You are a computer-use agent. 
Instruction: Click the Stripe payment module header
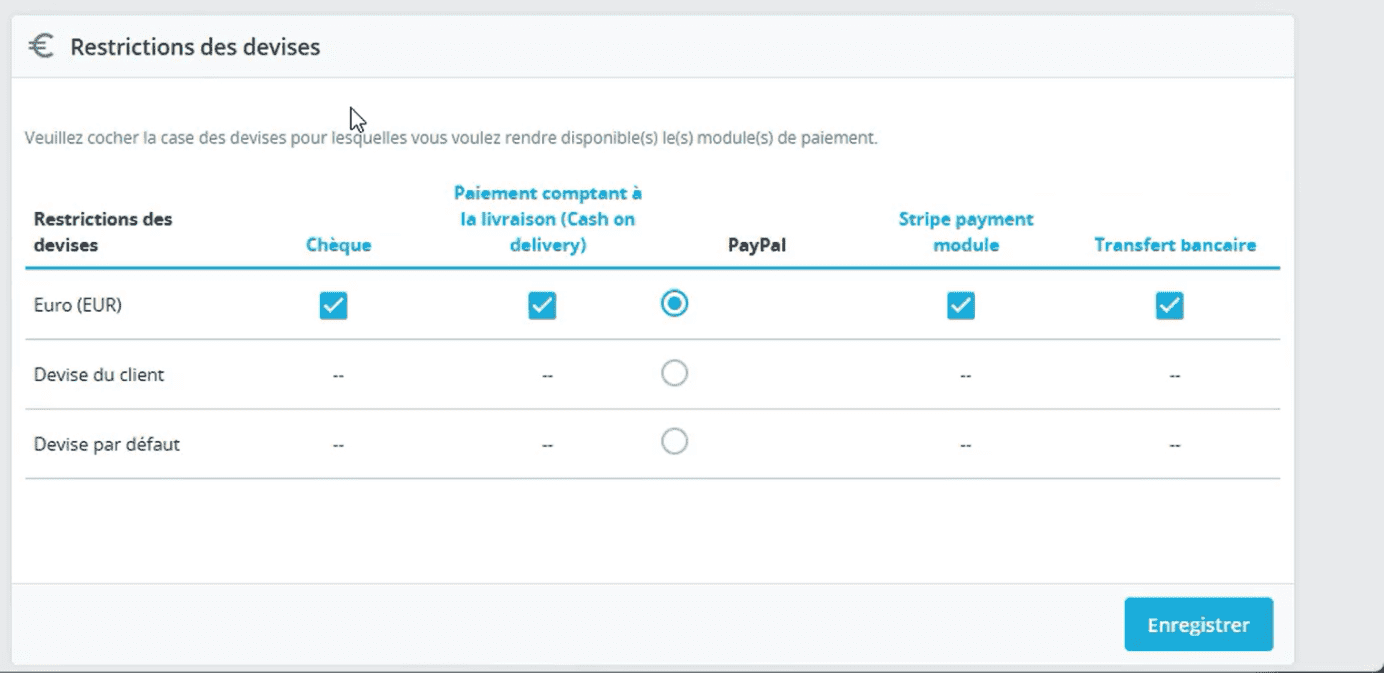point(966,232)
